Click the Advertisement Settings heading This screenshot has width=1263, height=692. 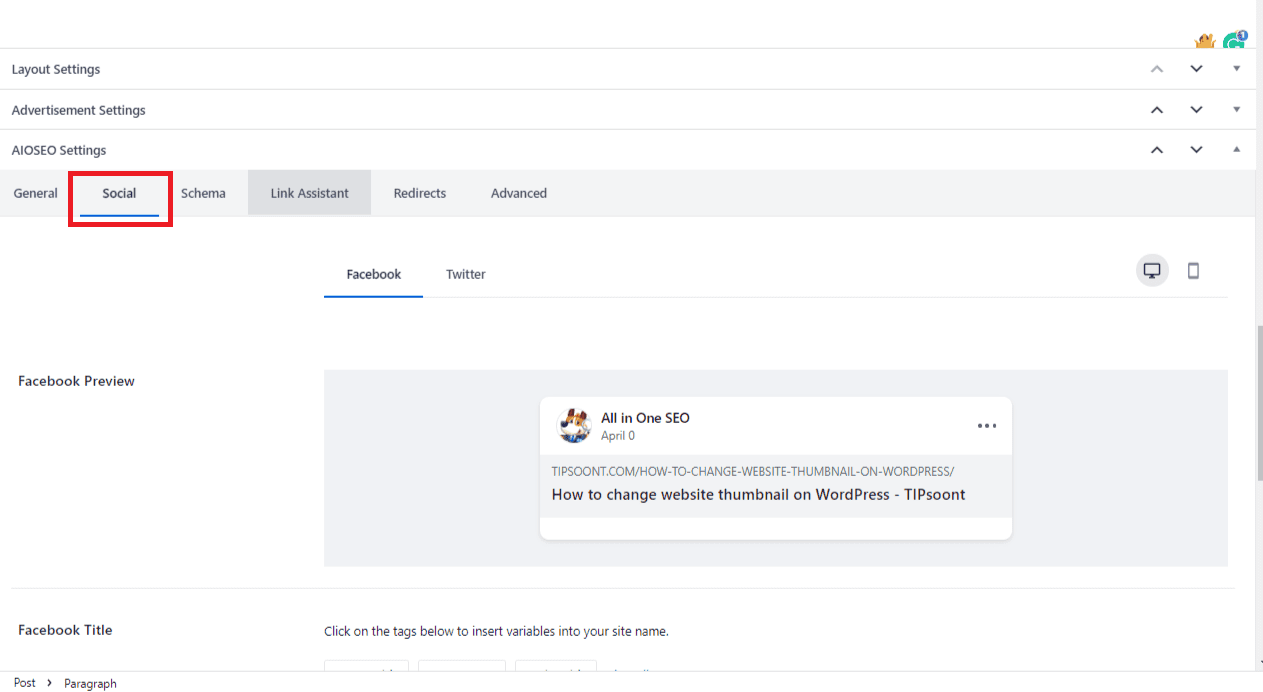tap(78, 110)
